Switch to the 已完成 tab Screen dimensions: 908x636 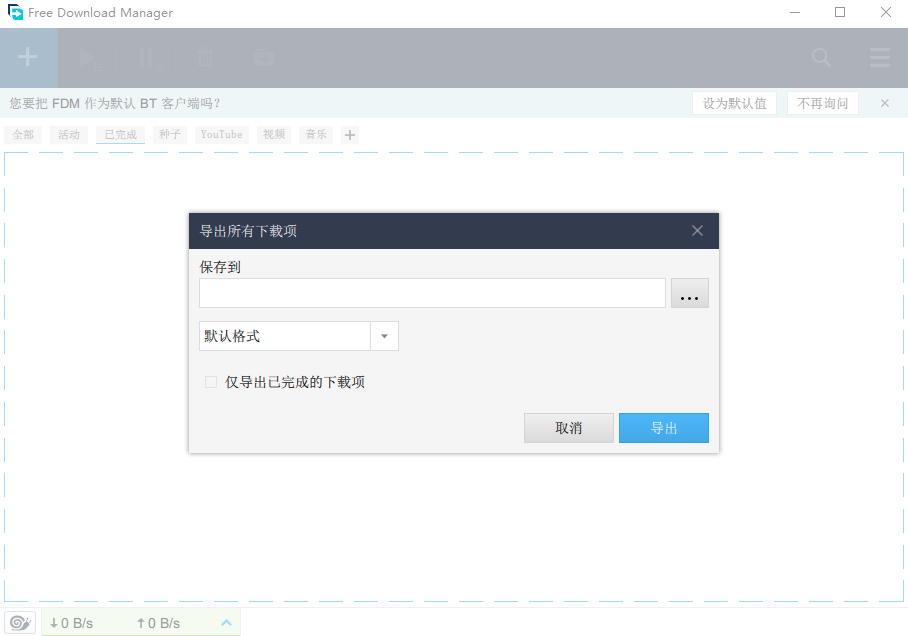120,134
